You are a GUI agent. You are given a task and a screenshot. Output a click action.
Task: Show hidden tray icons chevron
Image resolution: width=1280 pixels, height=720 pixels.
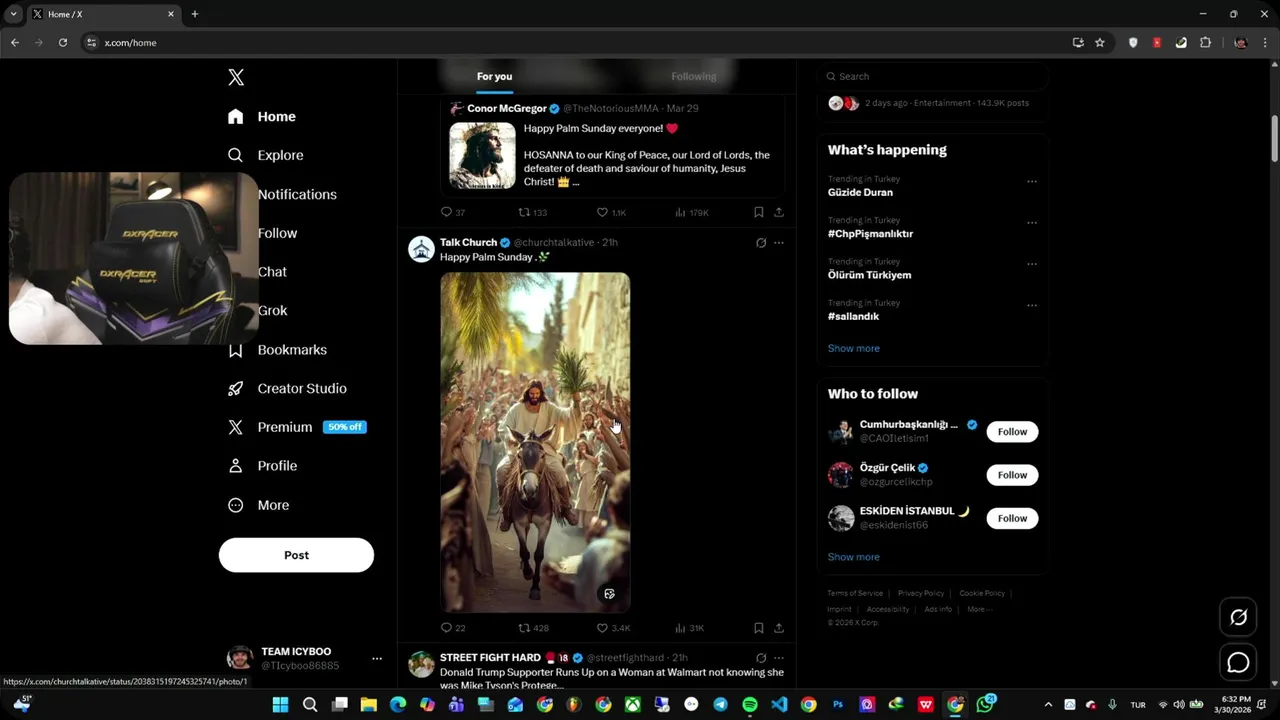click(x=1048, y=705)
